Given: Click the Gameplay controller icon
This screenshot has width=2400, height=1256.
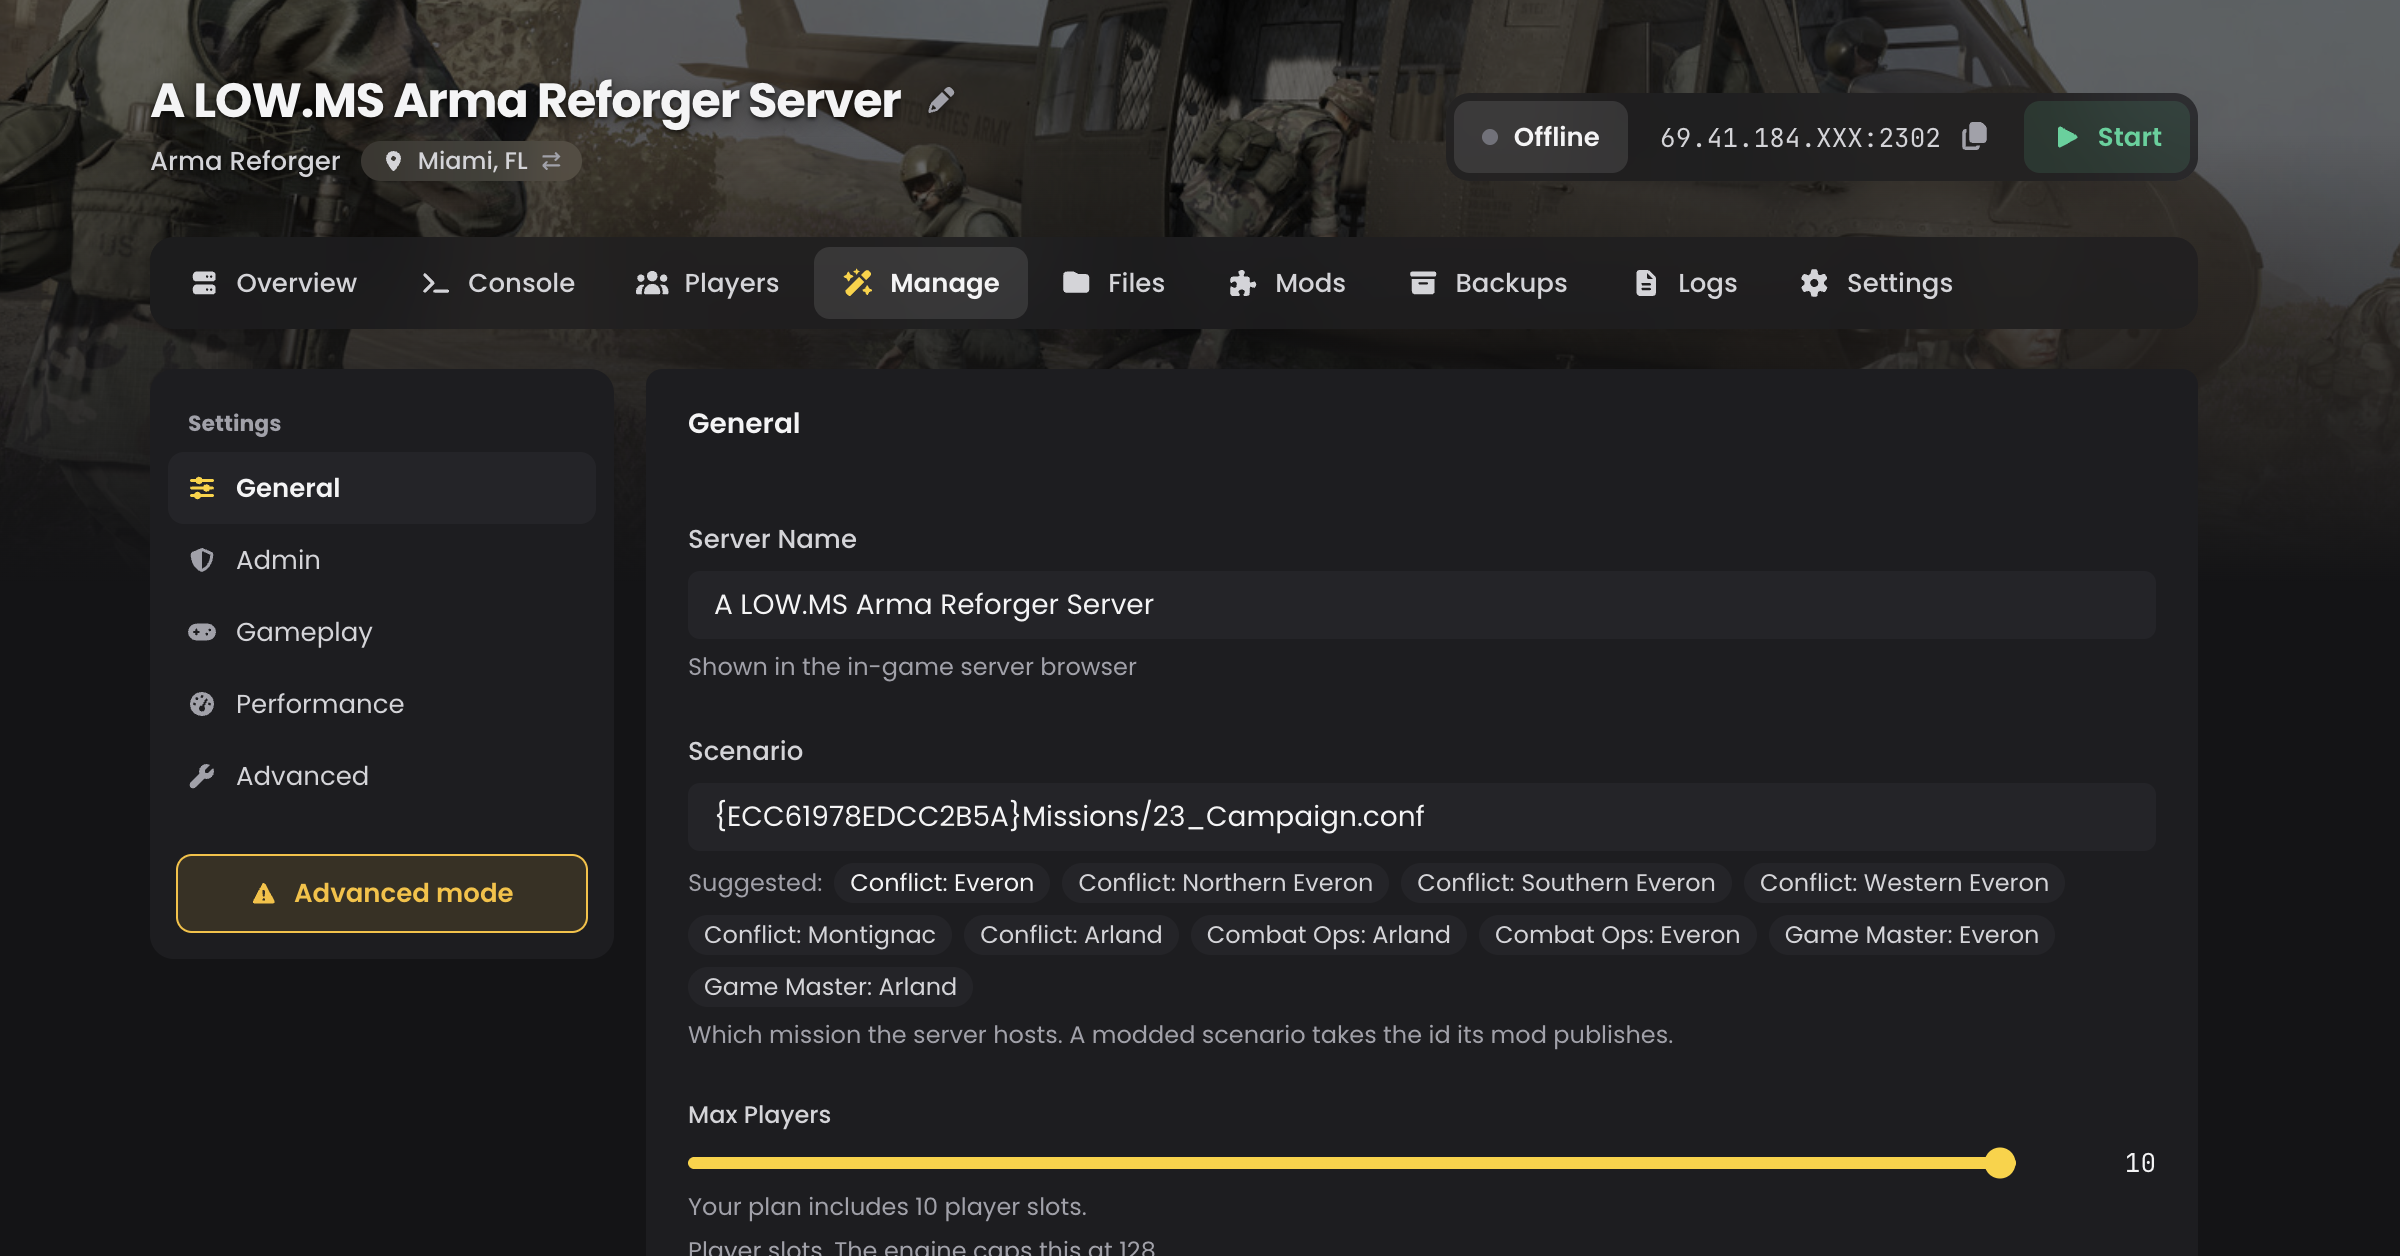Looking at the screenshot, I should point(202,632).
